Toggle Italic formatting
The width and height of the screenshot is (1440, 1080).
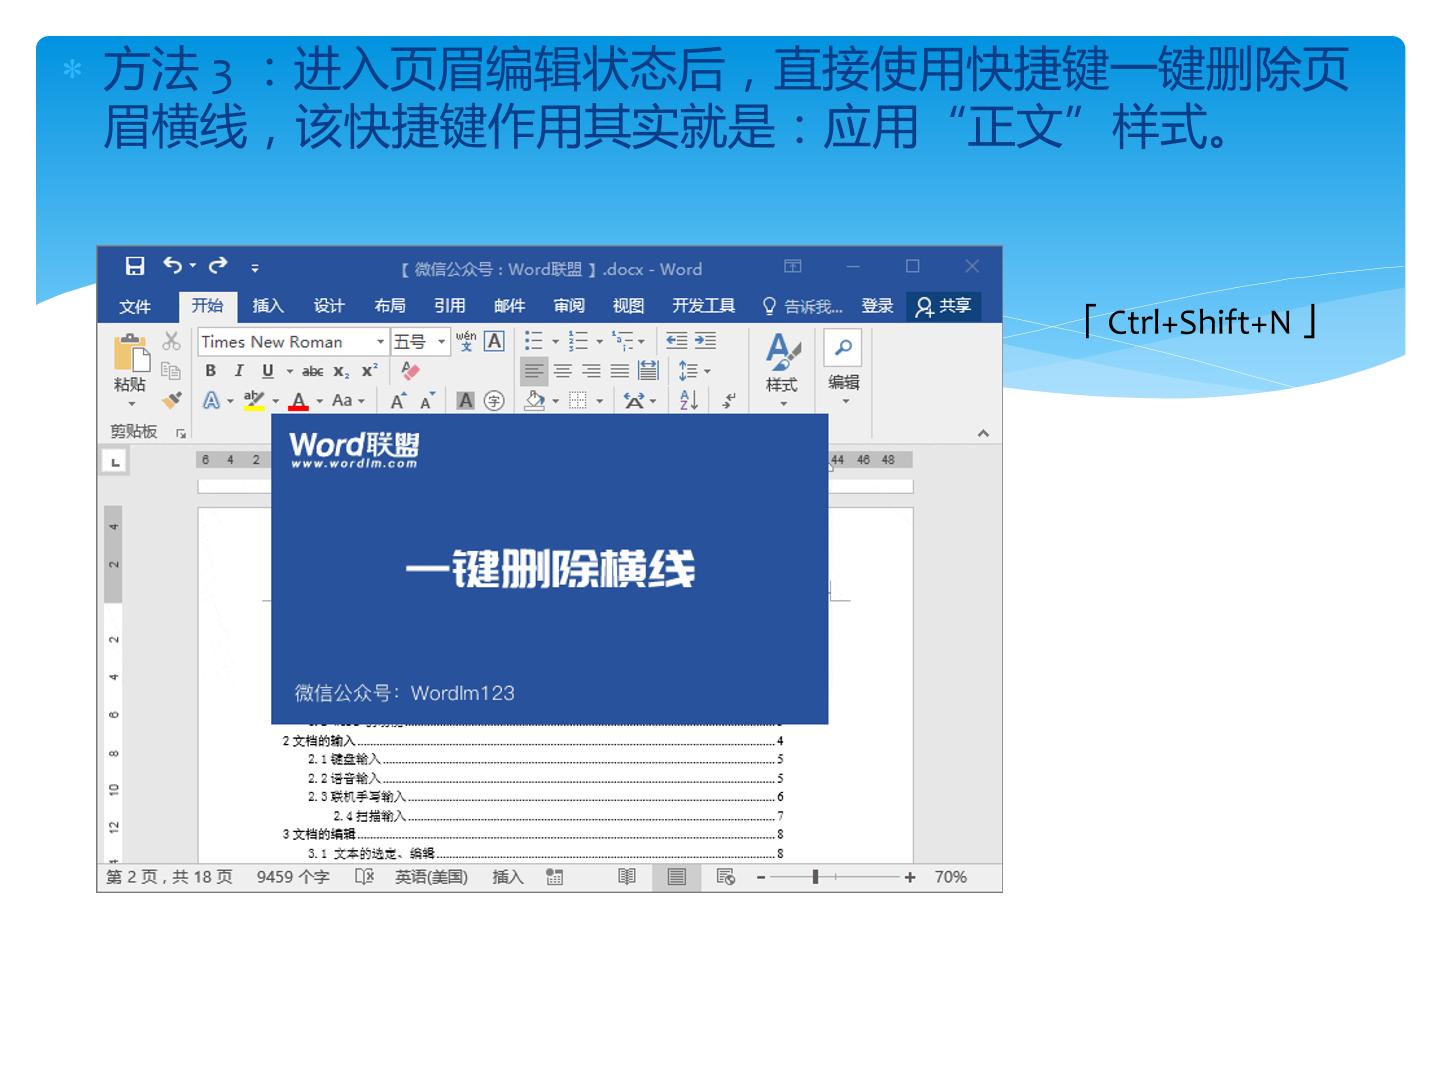[239, 371]
